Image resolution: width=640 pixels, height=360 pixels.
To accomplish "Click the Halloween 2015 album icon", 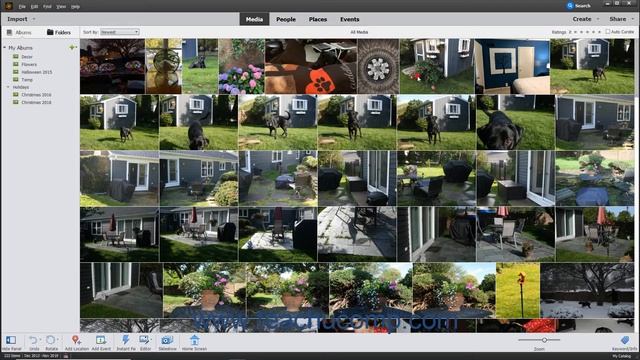I will (16, 72).
